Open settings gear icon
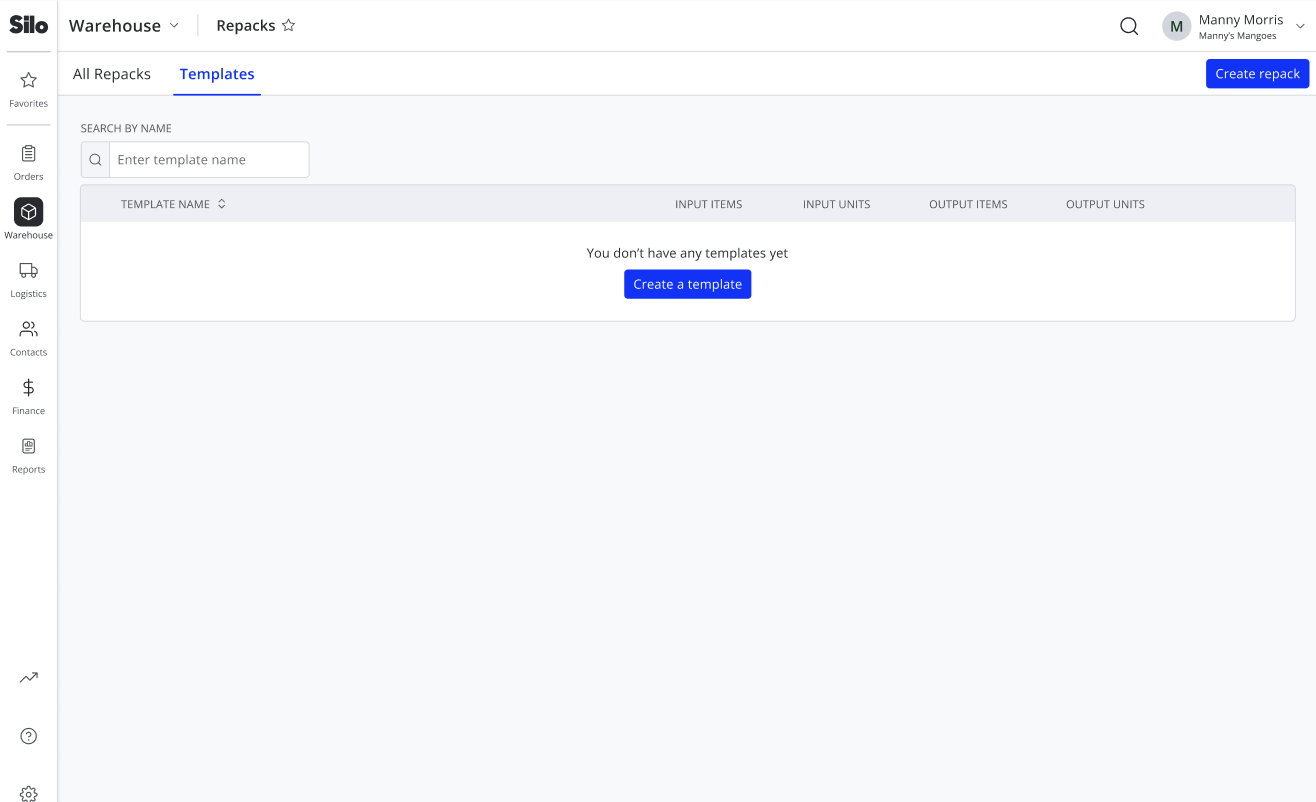The width and height of the screenshot is (1316, 802). pyautogui.click(x=28, y=794)
